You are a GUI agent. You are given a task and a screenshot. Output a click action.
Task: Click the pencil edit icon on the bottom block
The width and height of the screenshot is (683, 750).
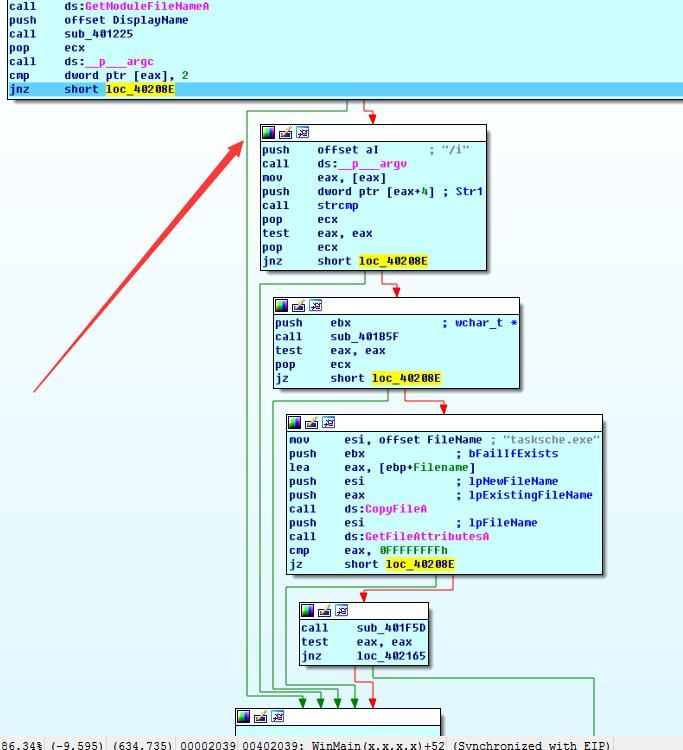pos(261,716)
